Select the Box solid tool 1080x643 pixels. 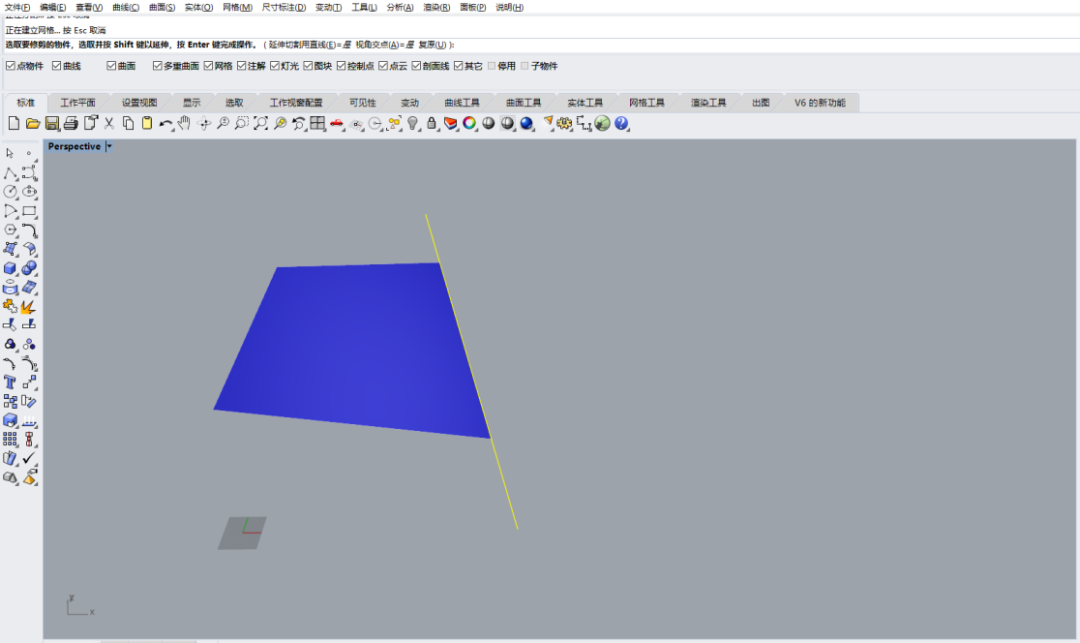(x=10, y=268)
